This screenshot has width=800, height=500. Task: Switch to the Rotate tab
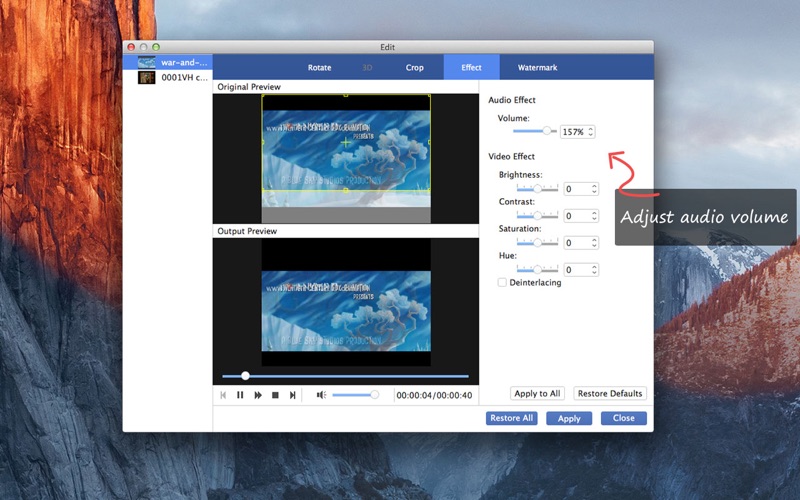[x=319, y=68]
